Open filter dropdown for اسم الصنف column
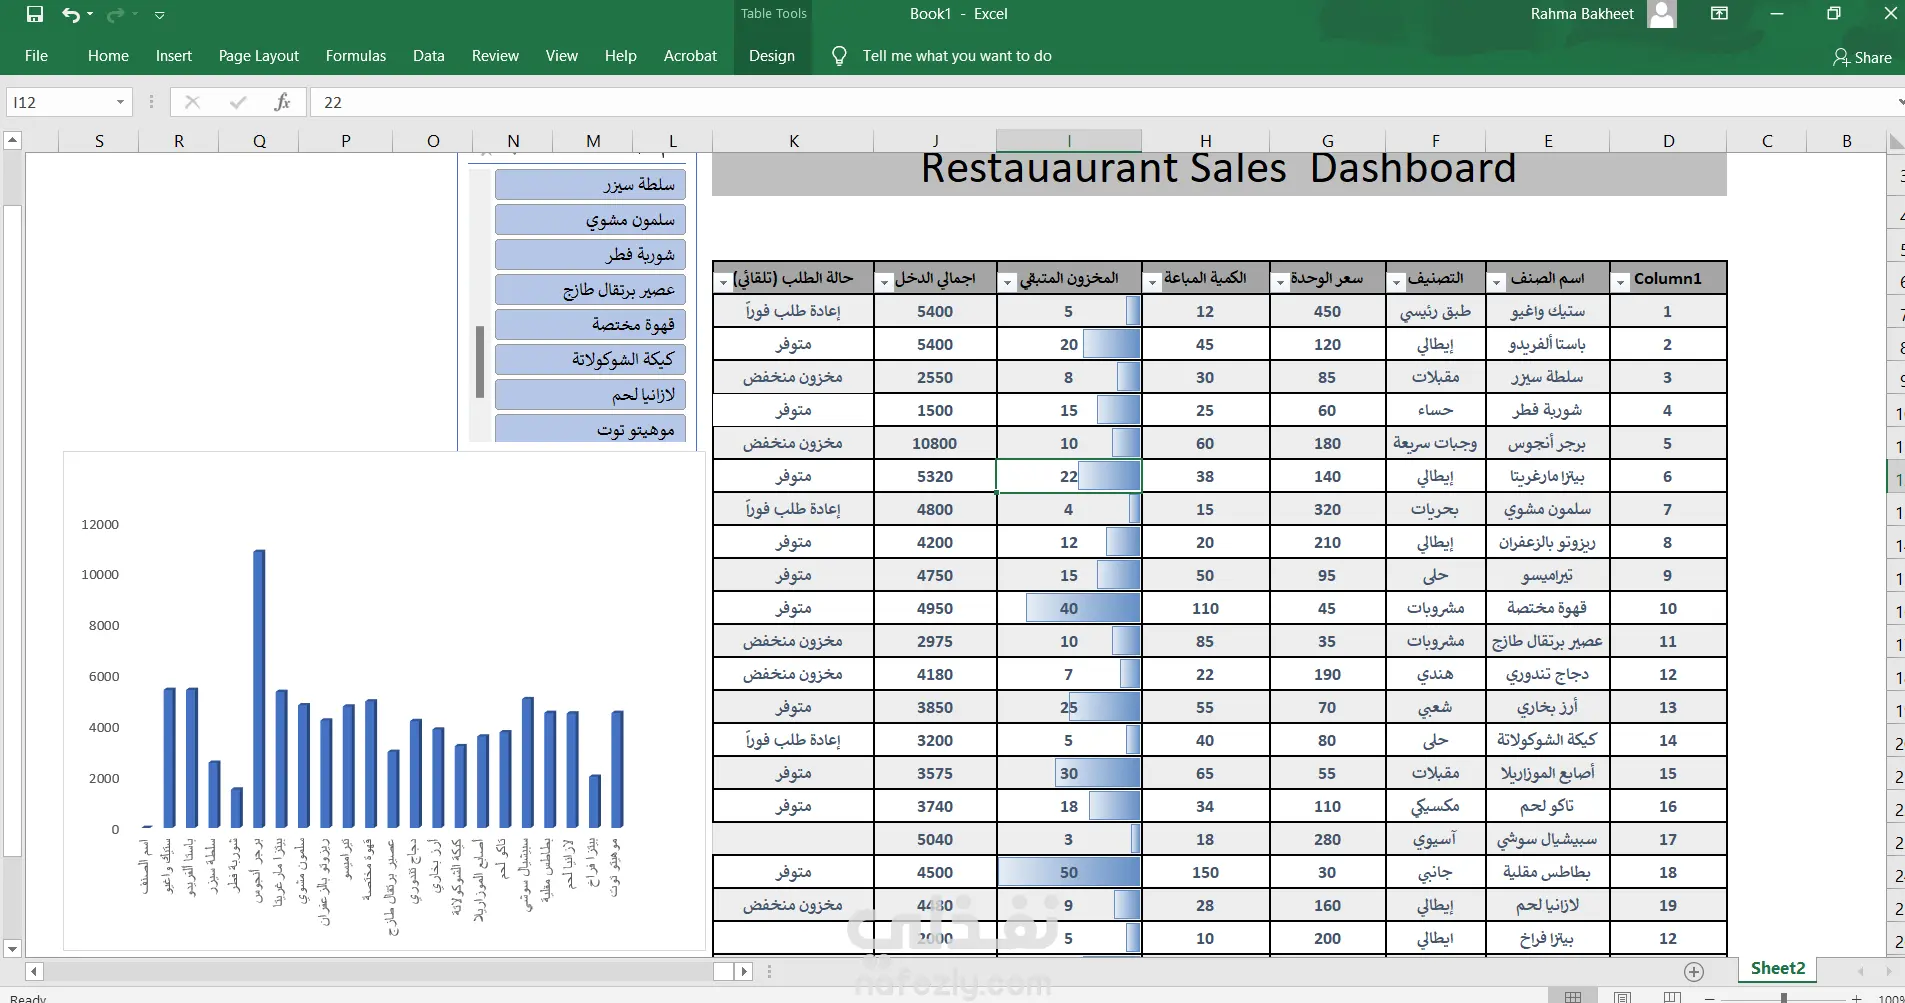 tap(1496, 283)
